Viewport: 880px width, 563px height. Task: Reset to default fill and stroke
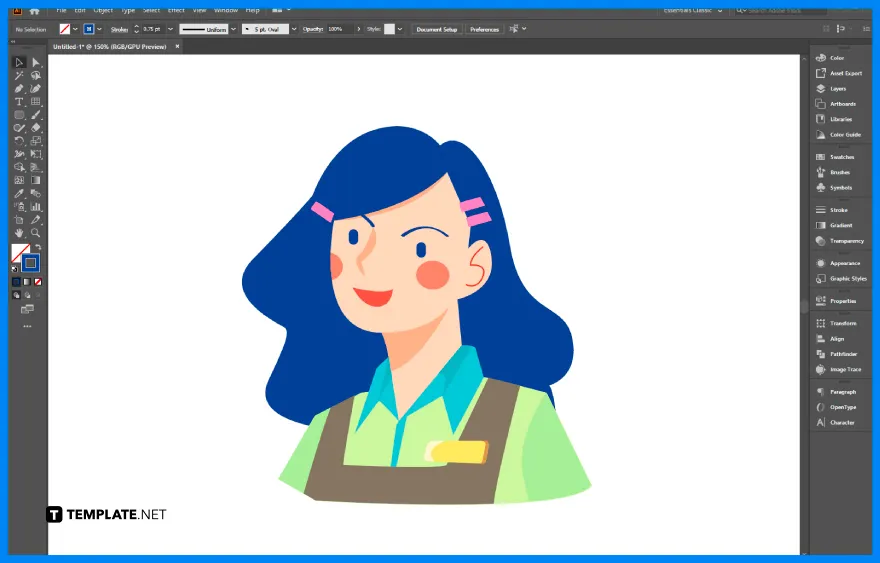(15, 269)
